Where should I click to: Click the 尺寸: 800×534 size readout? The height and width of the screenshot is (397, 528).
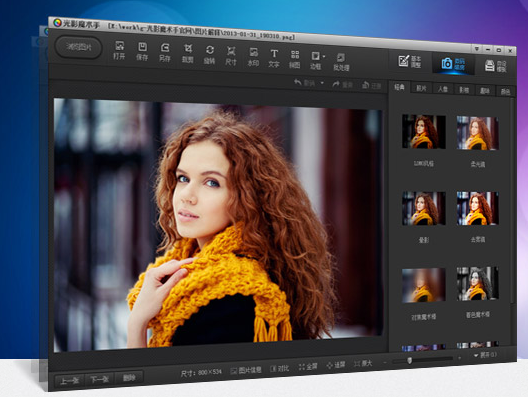click(201, 372)
